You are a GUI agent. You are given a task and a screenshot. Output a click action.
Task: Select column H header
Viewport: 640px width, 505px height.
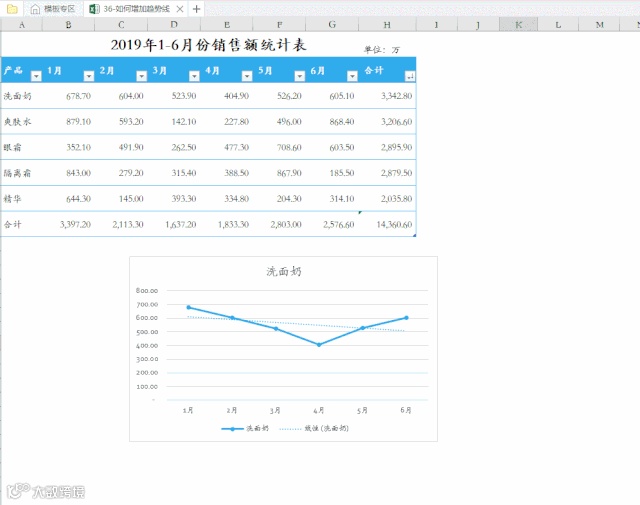(x=387, y=25)
